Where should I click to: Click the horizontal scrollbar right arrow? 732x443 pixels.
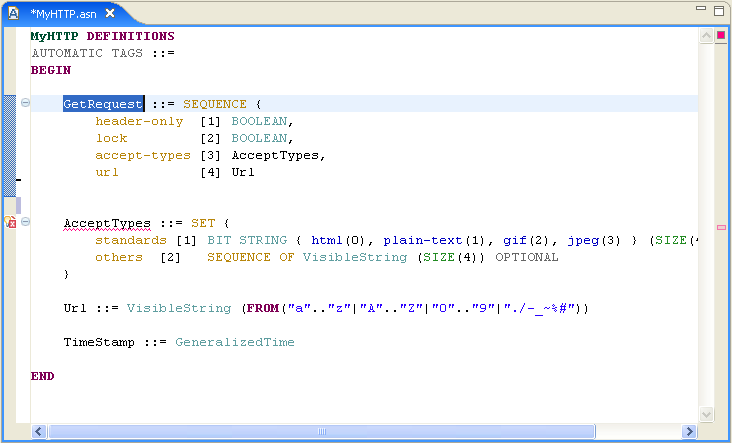[x=689, y=432]
